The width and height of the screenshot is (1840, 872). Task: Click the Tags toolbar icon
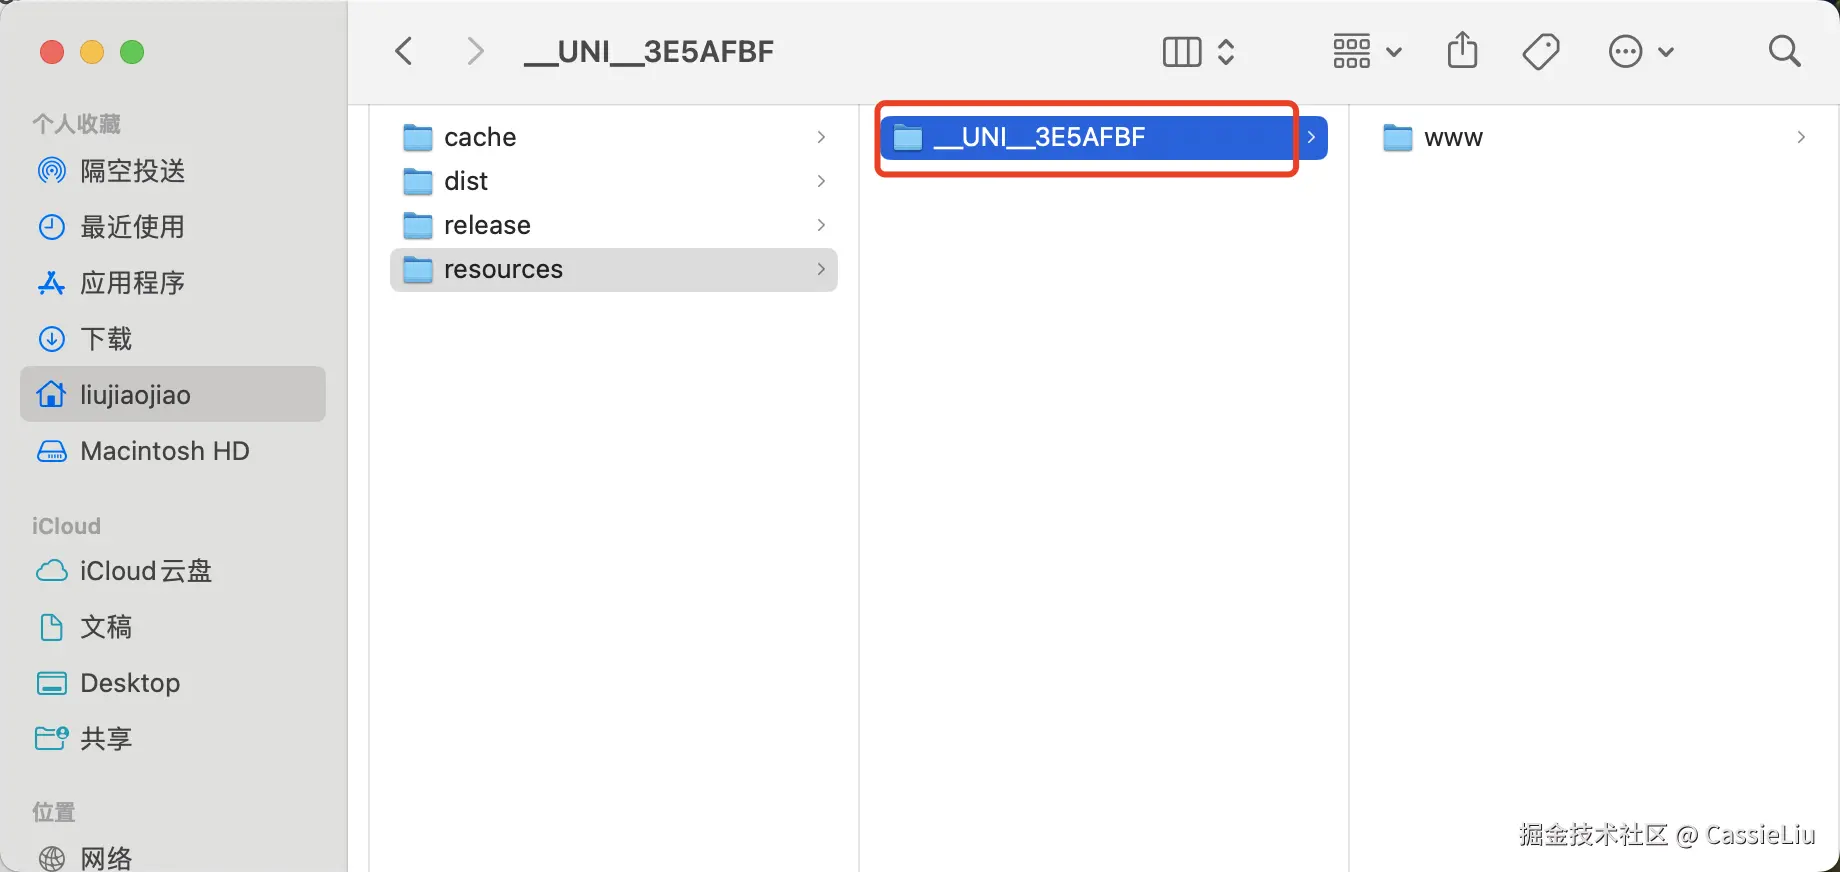[x=1541, y=51]
